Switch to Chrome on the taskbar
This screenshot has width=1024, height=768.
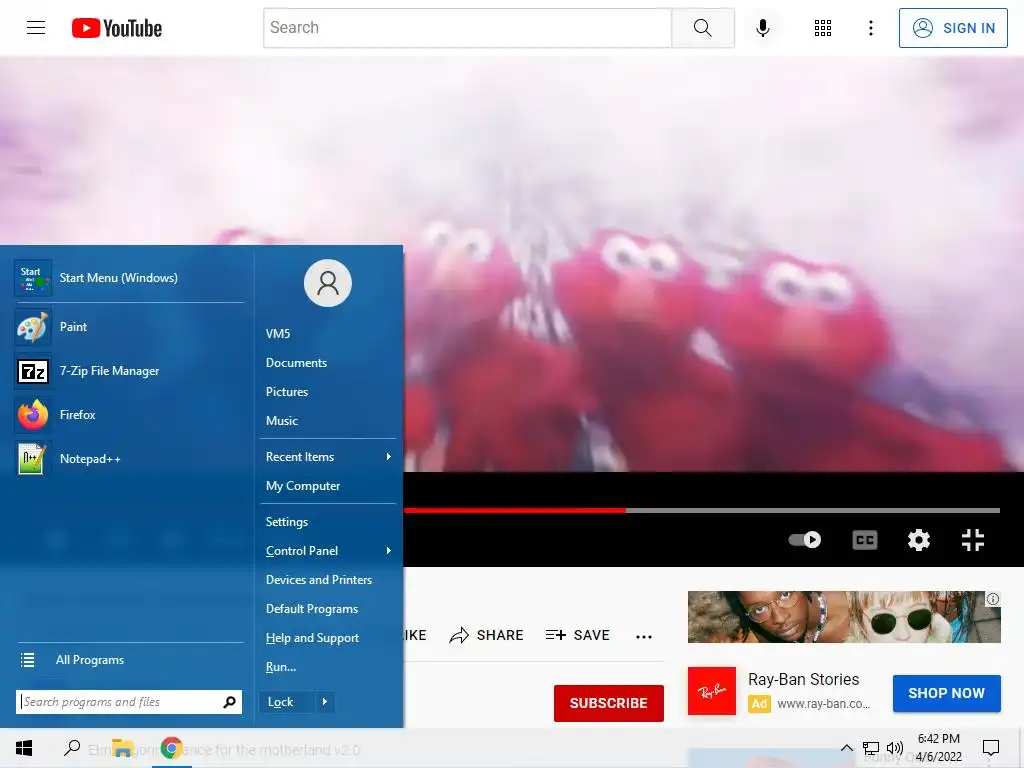click(172, 748)
